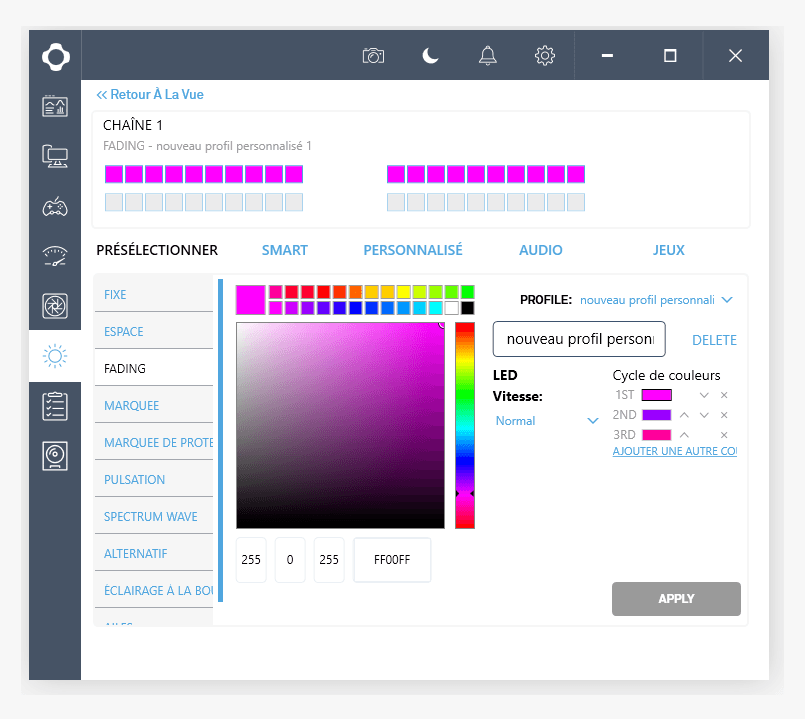Remove the 1ST color from the cycle
The height and width of the screenshot is (719, 805).
click(x=724, y=396)
